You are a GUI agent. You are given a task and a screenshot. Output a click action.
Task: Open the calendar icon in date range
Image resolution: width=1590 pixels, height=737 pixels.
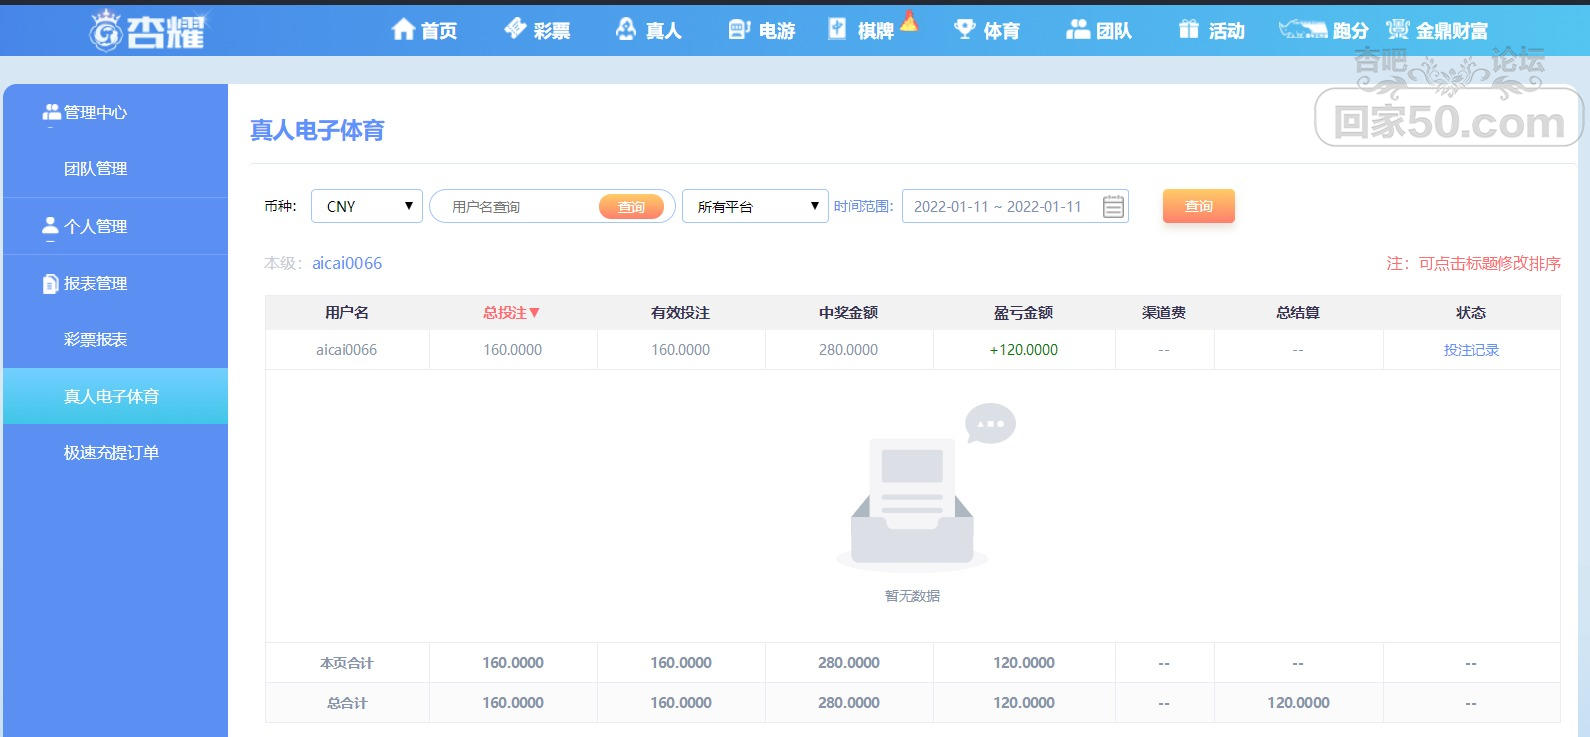[x=1113, y=207]
